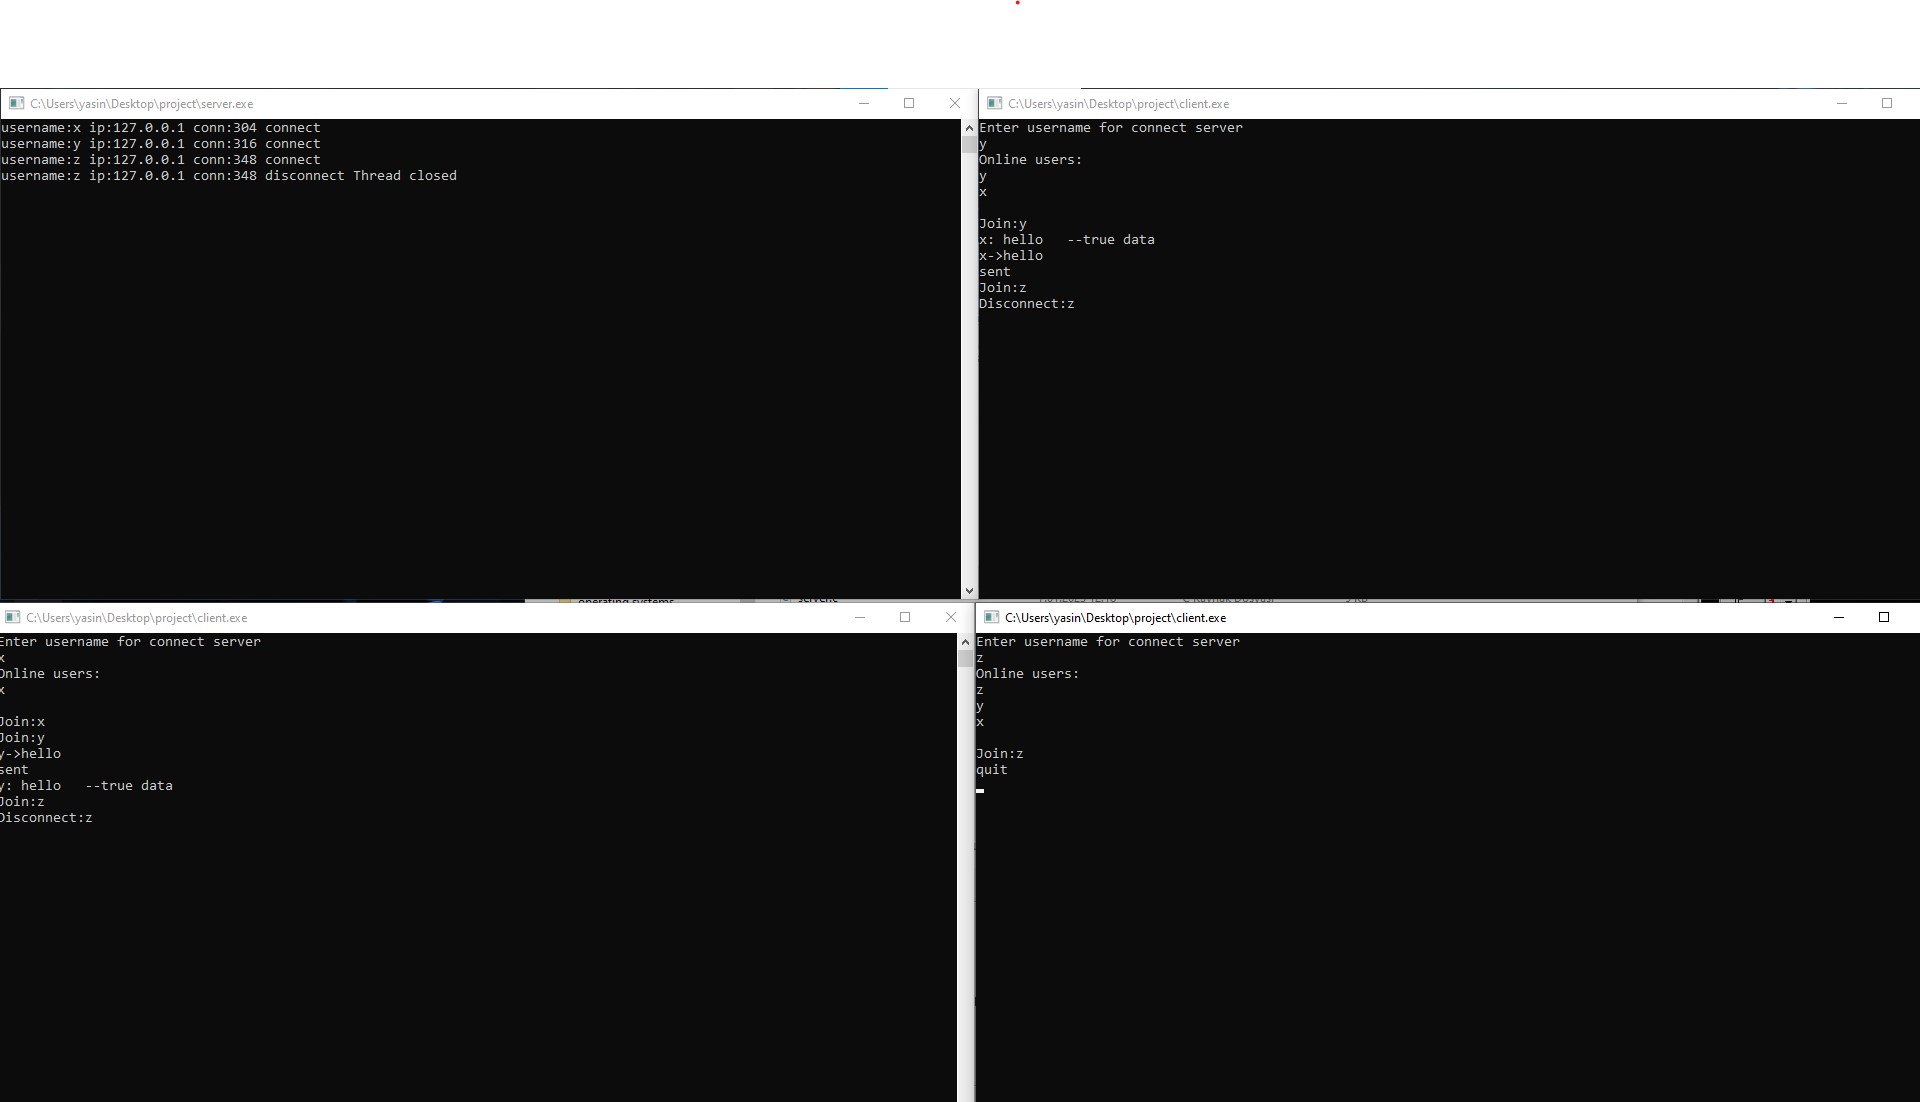Open the server.exe window system menu icon
The height and width of the screenshot is (1102, 1920).
[16, 103]
